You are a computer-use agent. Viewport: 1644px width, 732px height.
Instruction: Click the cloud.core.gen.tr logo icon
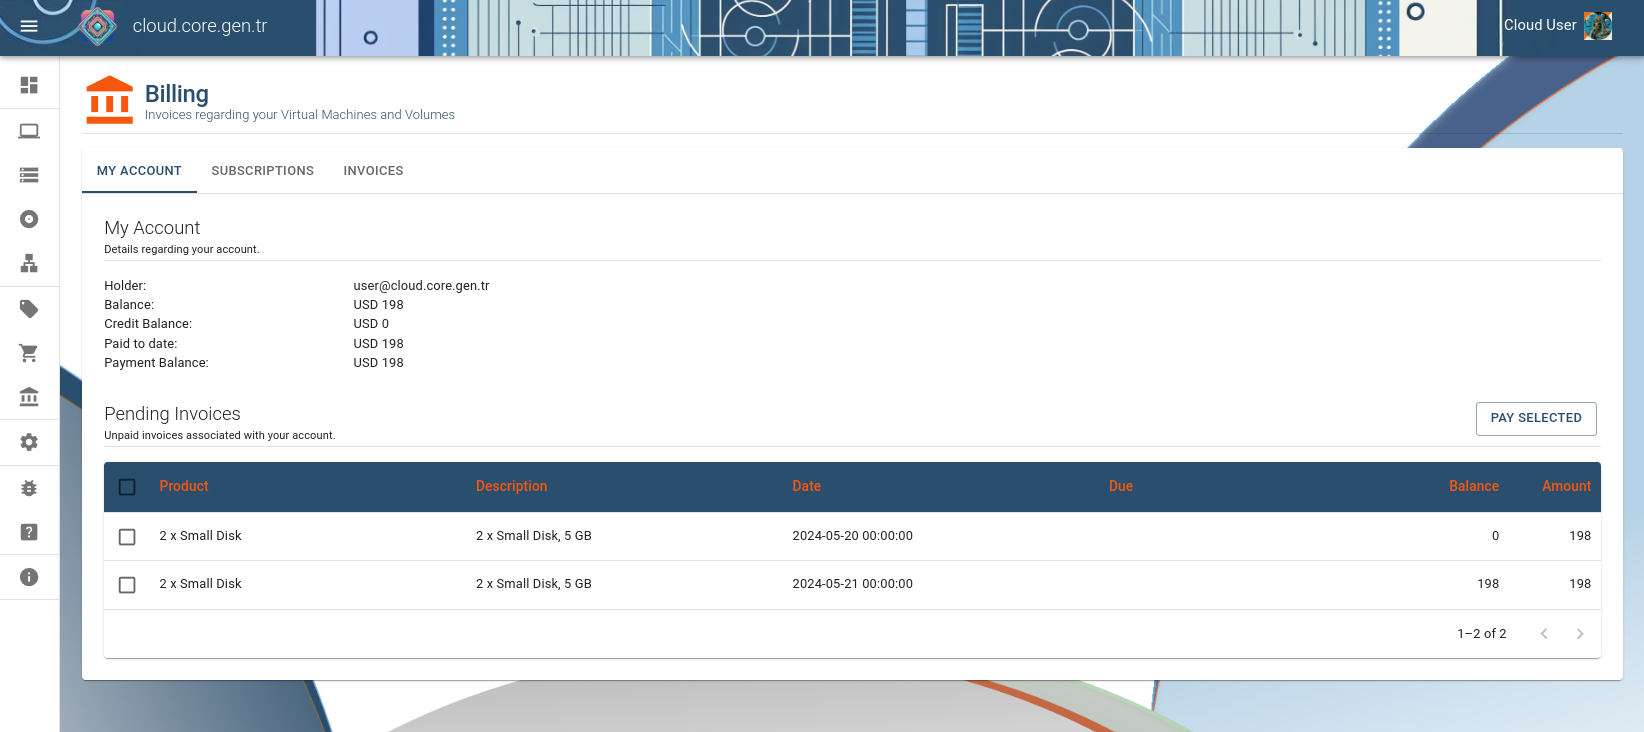tap(98, 26)
